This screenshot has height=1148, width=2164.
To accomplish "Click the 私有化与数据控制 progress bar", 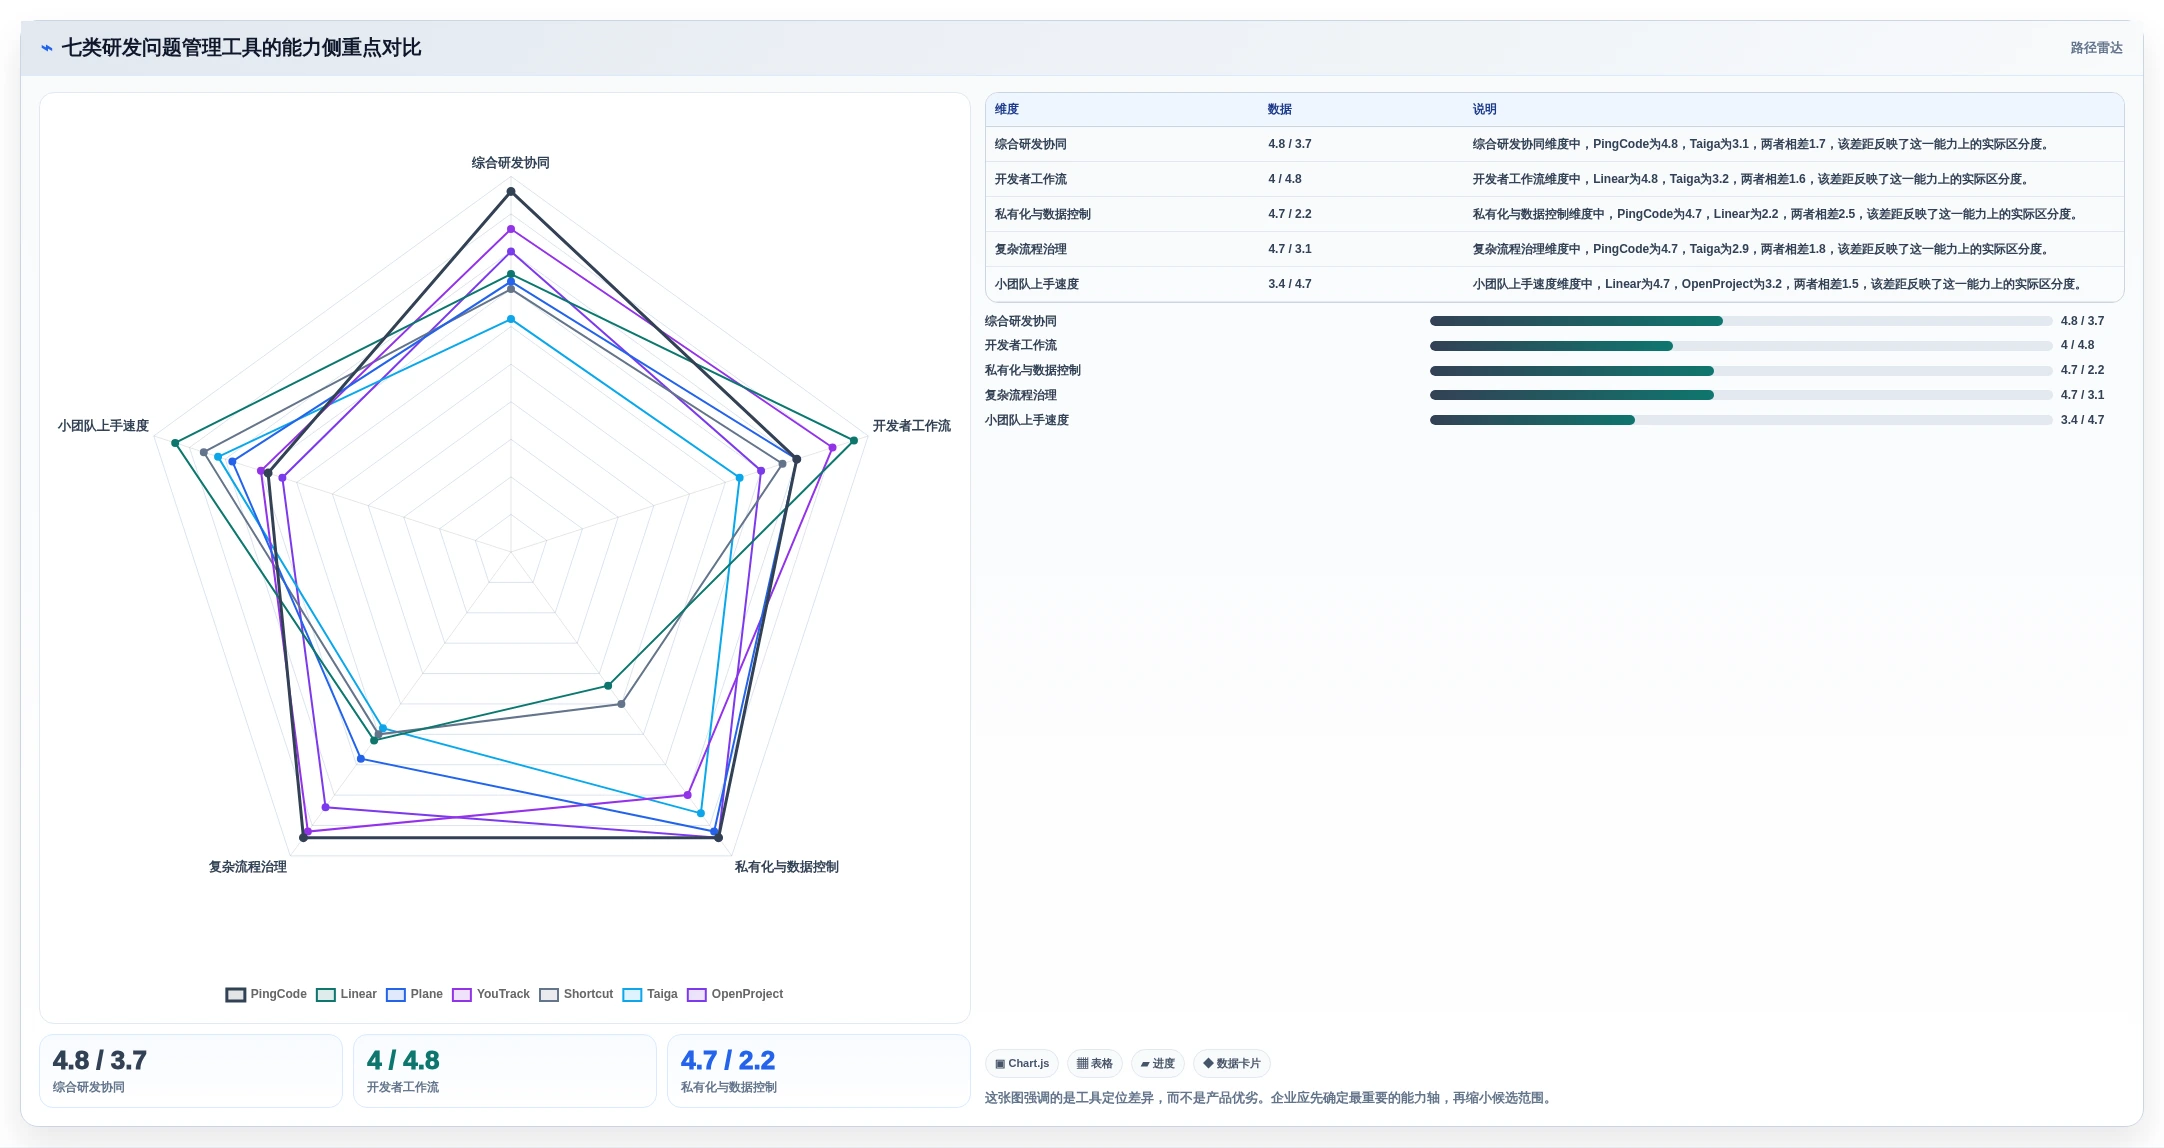I will coord(1741,371).
